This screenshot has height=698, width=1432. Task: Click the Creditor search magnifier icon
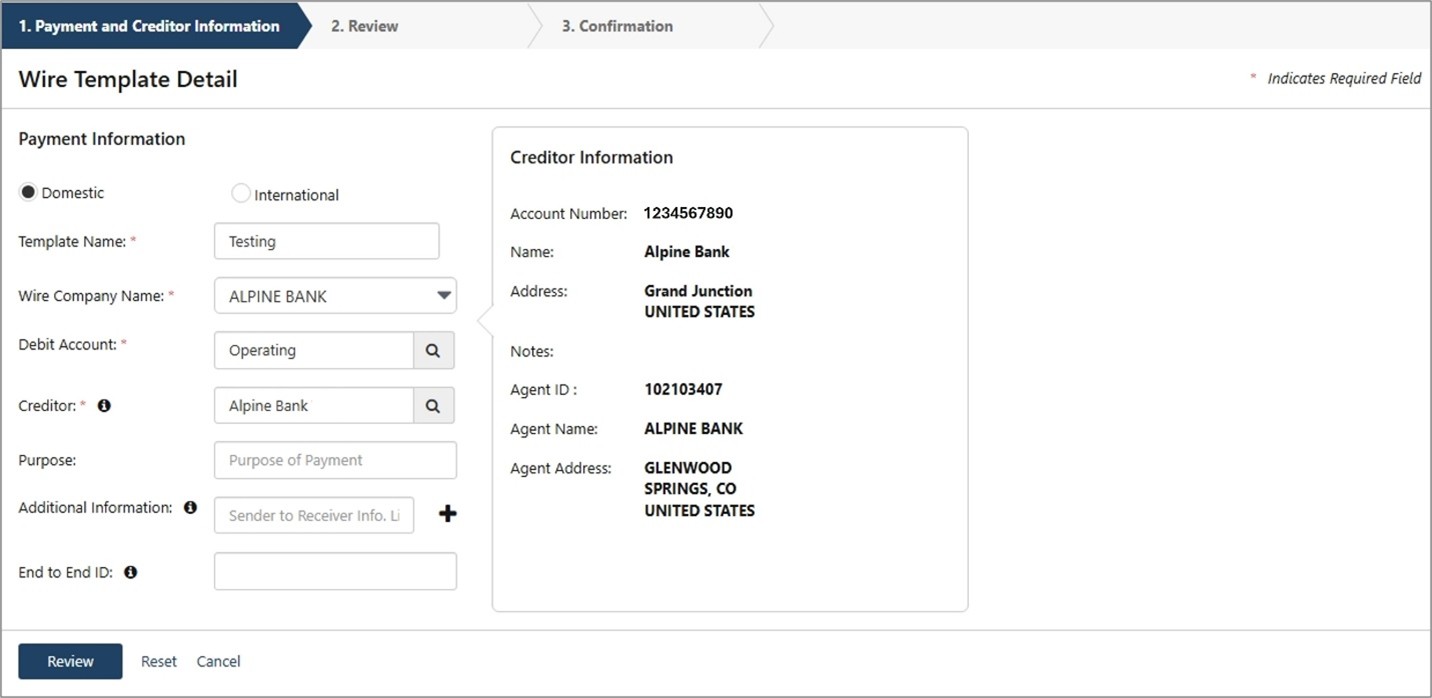click(433, 406)
